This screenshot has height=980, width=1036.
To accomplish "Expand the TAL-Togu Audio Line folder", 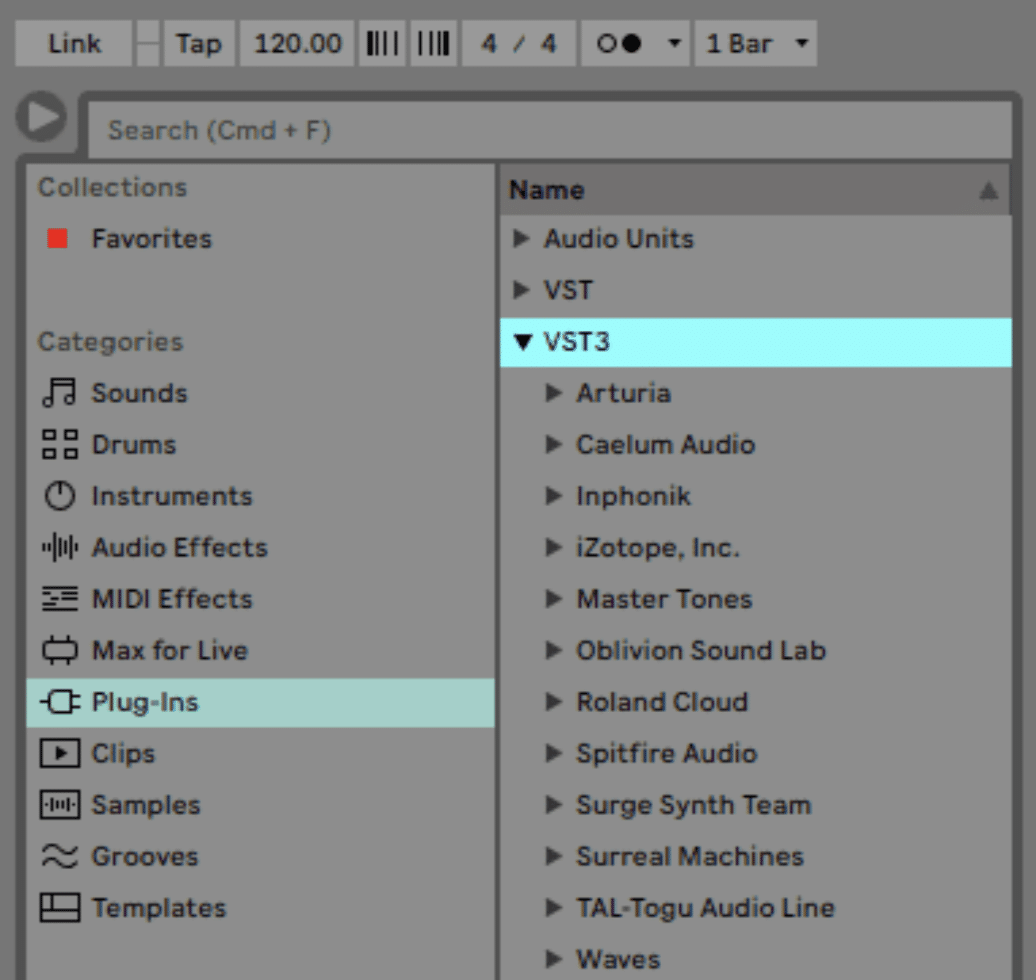I will [553, 907].
